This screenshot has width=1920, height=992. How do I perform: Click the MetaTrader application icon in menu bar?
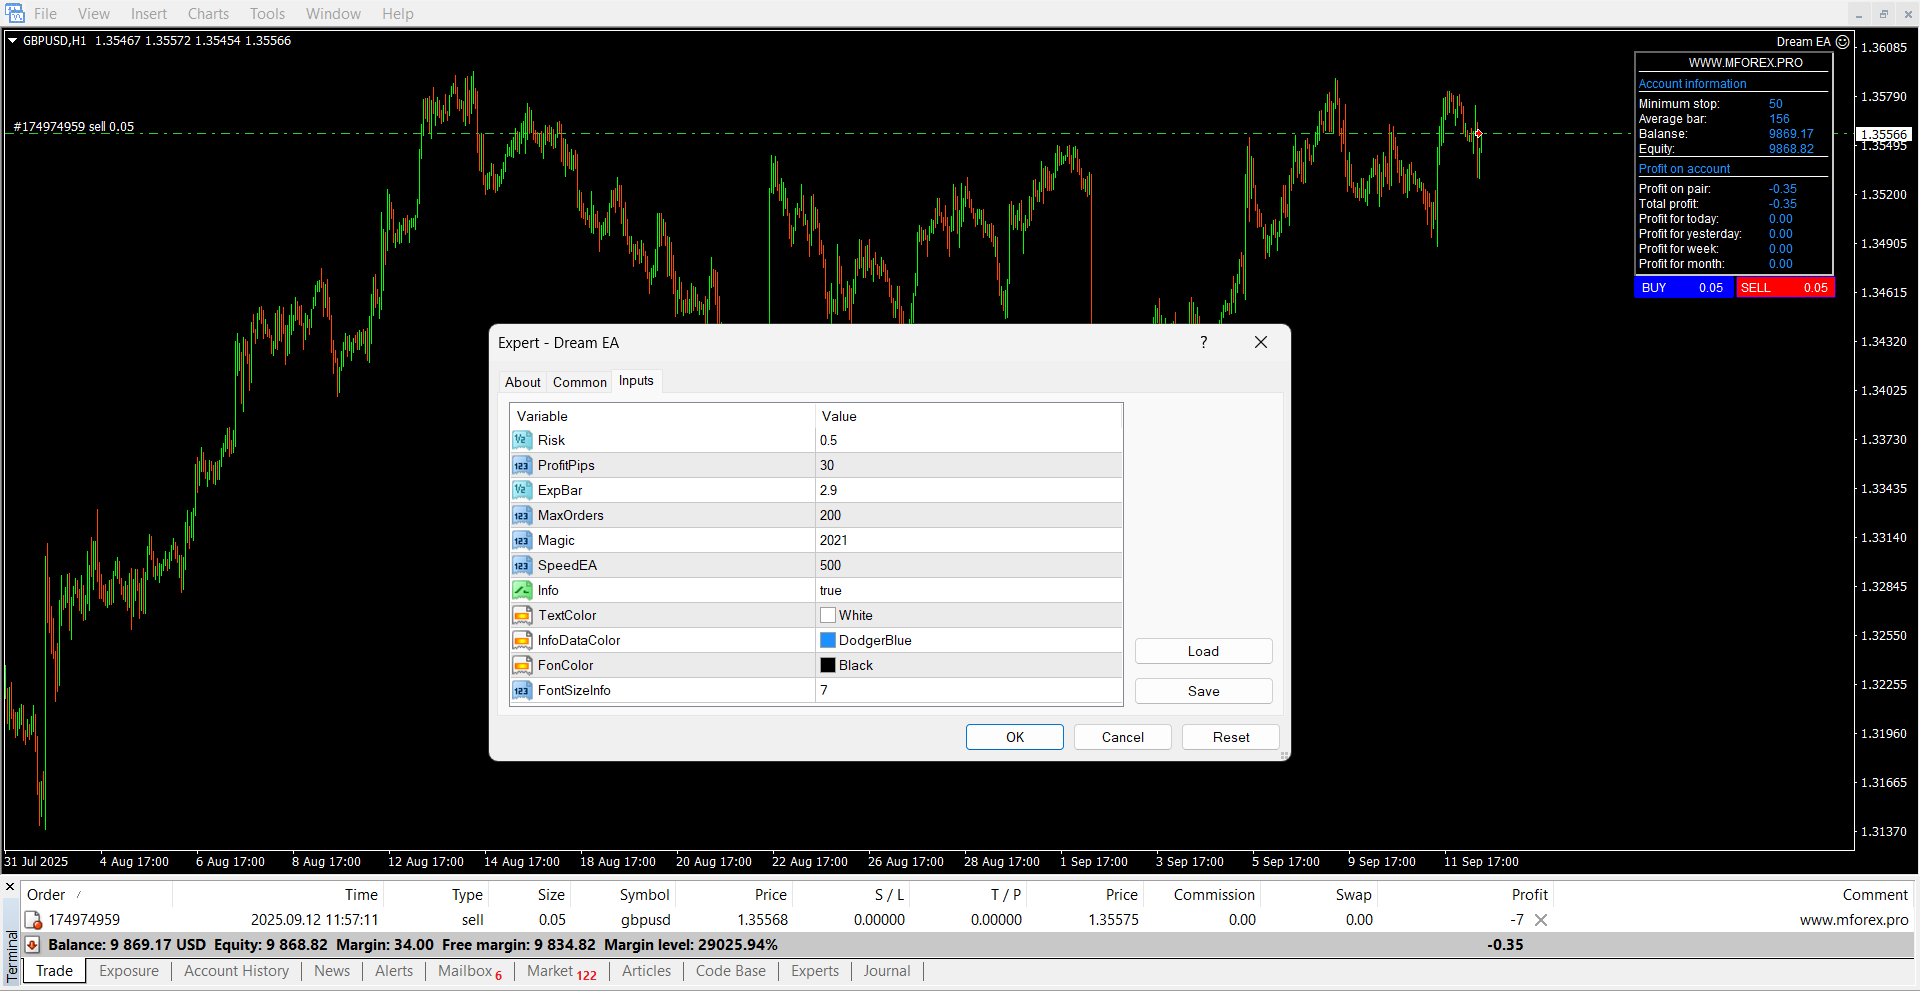click(15, 13)
